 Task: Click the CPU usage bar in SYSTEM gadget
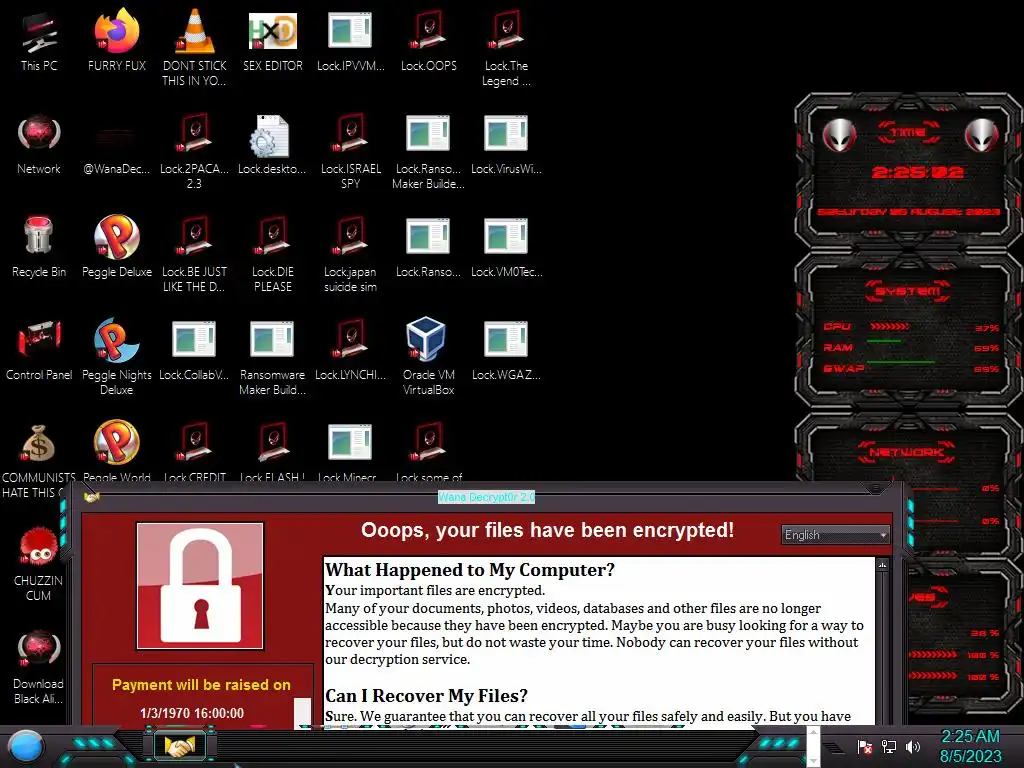889,326
